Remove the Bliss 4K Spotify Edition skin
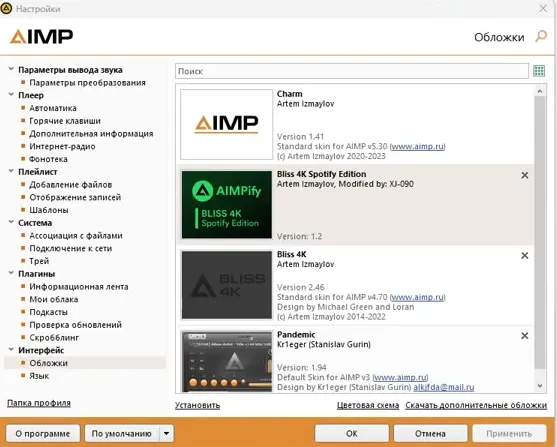Screen dimensions: 557x447 [524, 175]
